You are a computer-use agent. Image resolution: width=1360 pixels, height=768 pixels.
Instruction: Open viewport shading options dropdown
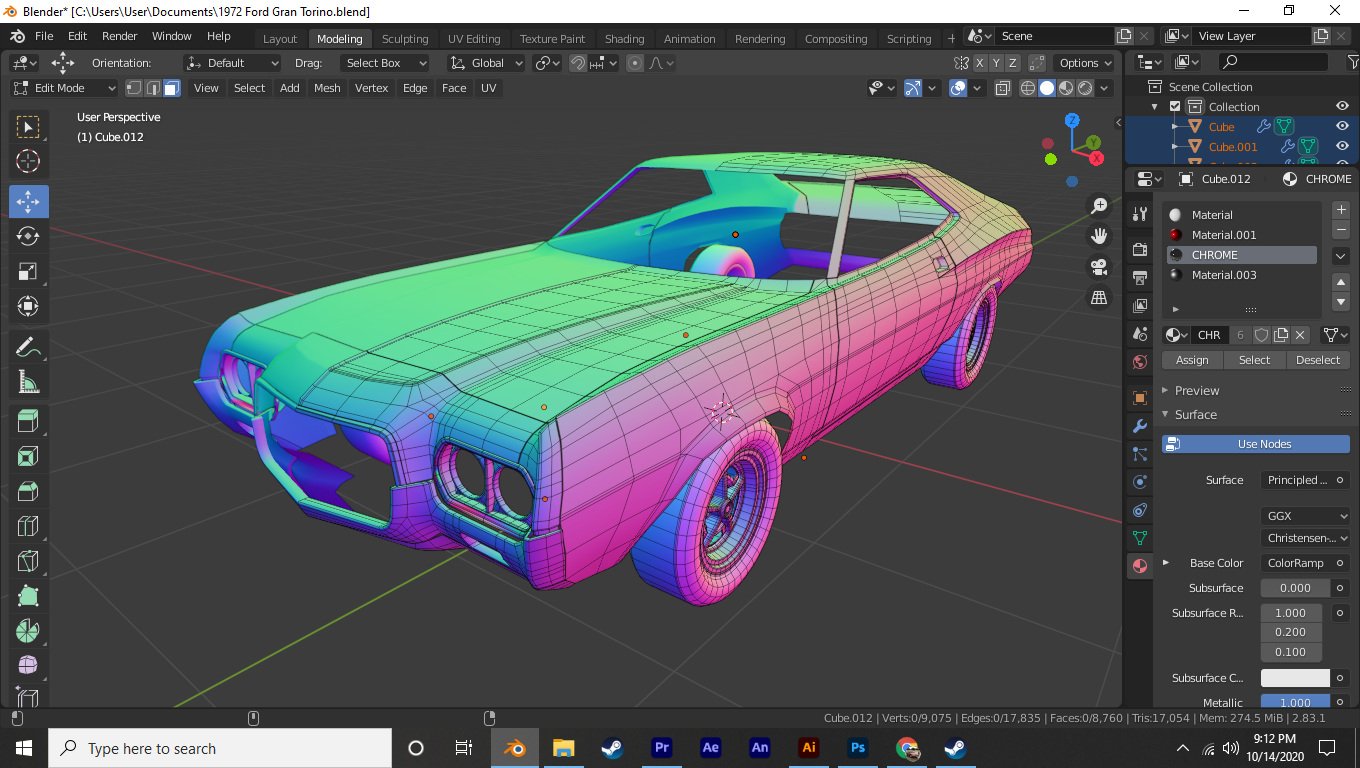(x=1105, y=88)
